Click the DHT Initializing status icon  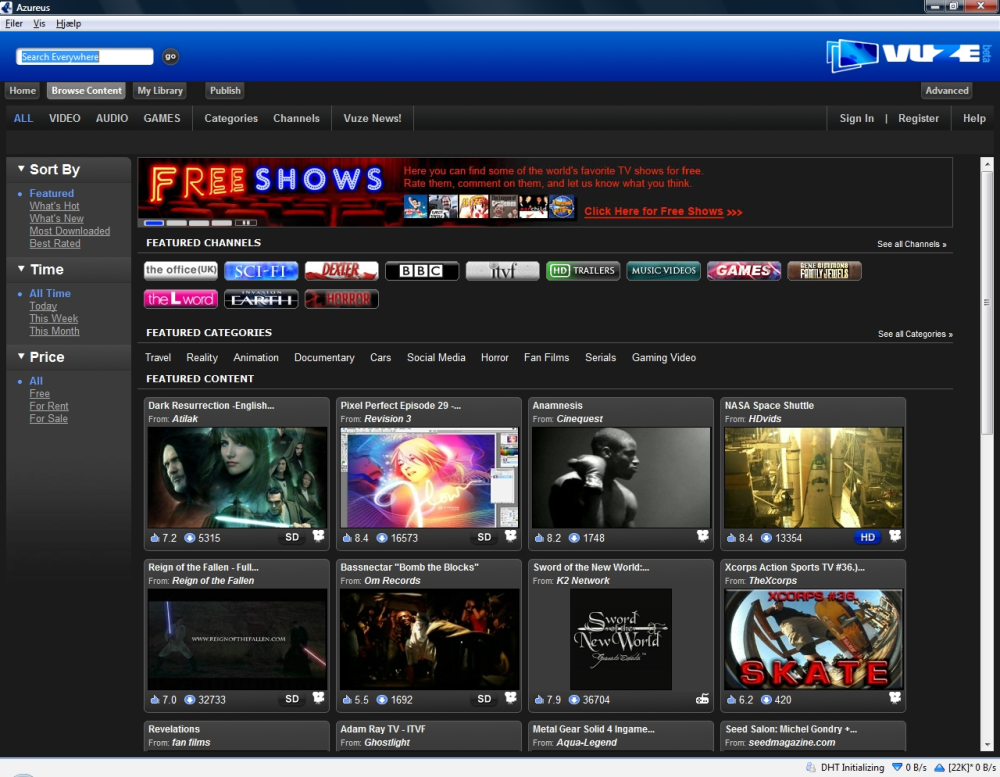(811, 767)
